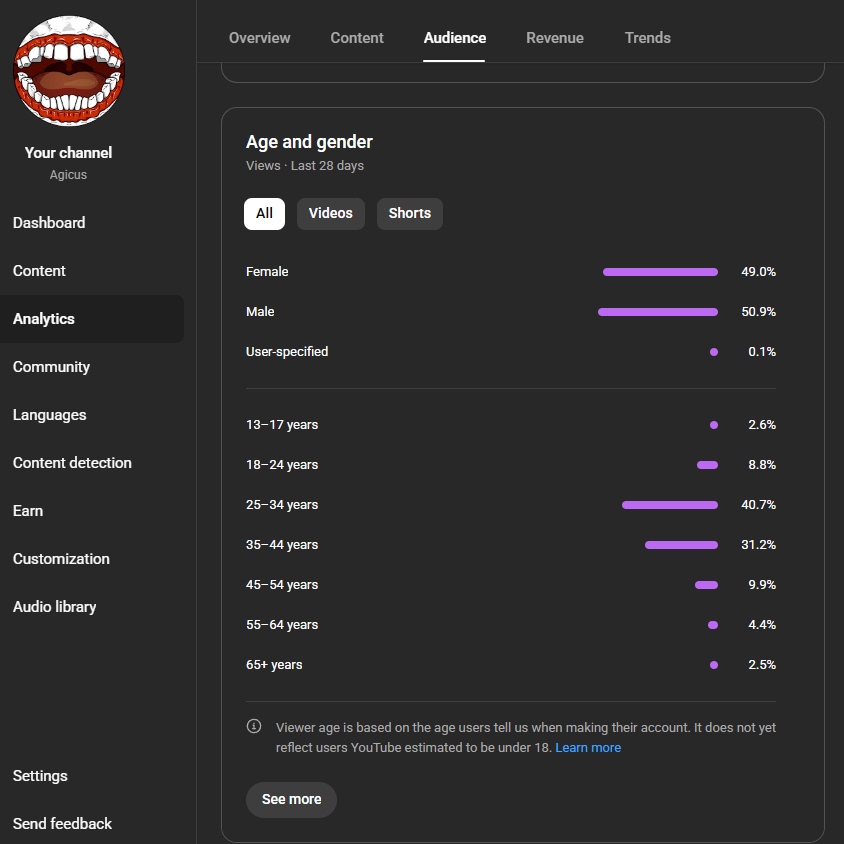The width and height of the screenshot is (844, 844).
Task: Open the Dashboard sidebar item
Action: click(x=49, y=223)
